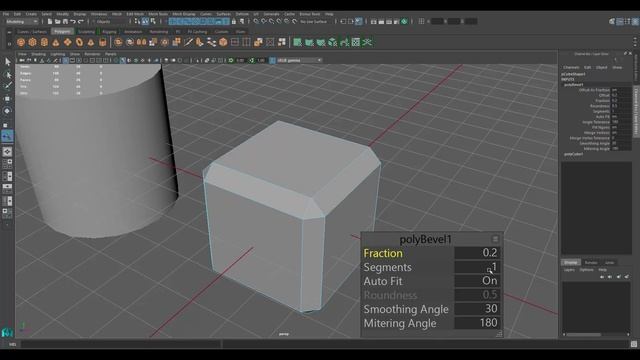Screen dimensions: 640x360
Task: Open the File menu
Action: (x=6, y=14)
